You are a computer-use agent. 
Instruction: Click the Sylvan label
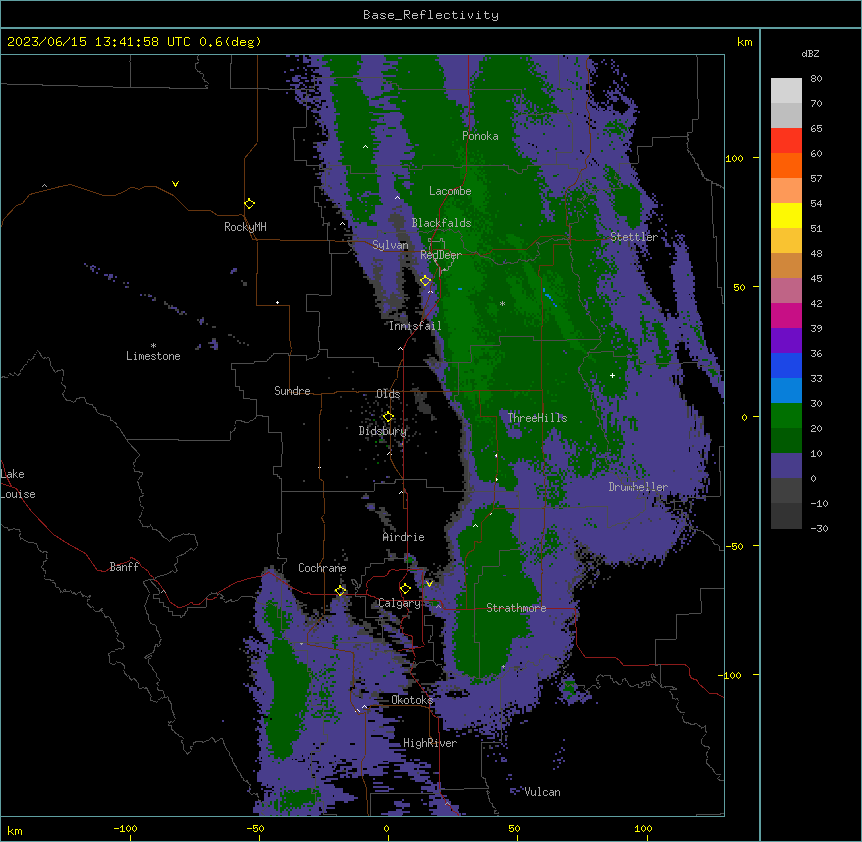(x=390, y=245)
